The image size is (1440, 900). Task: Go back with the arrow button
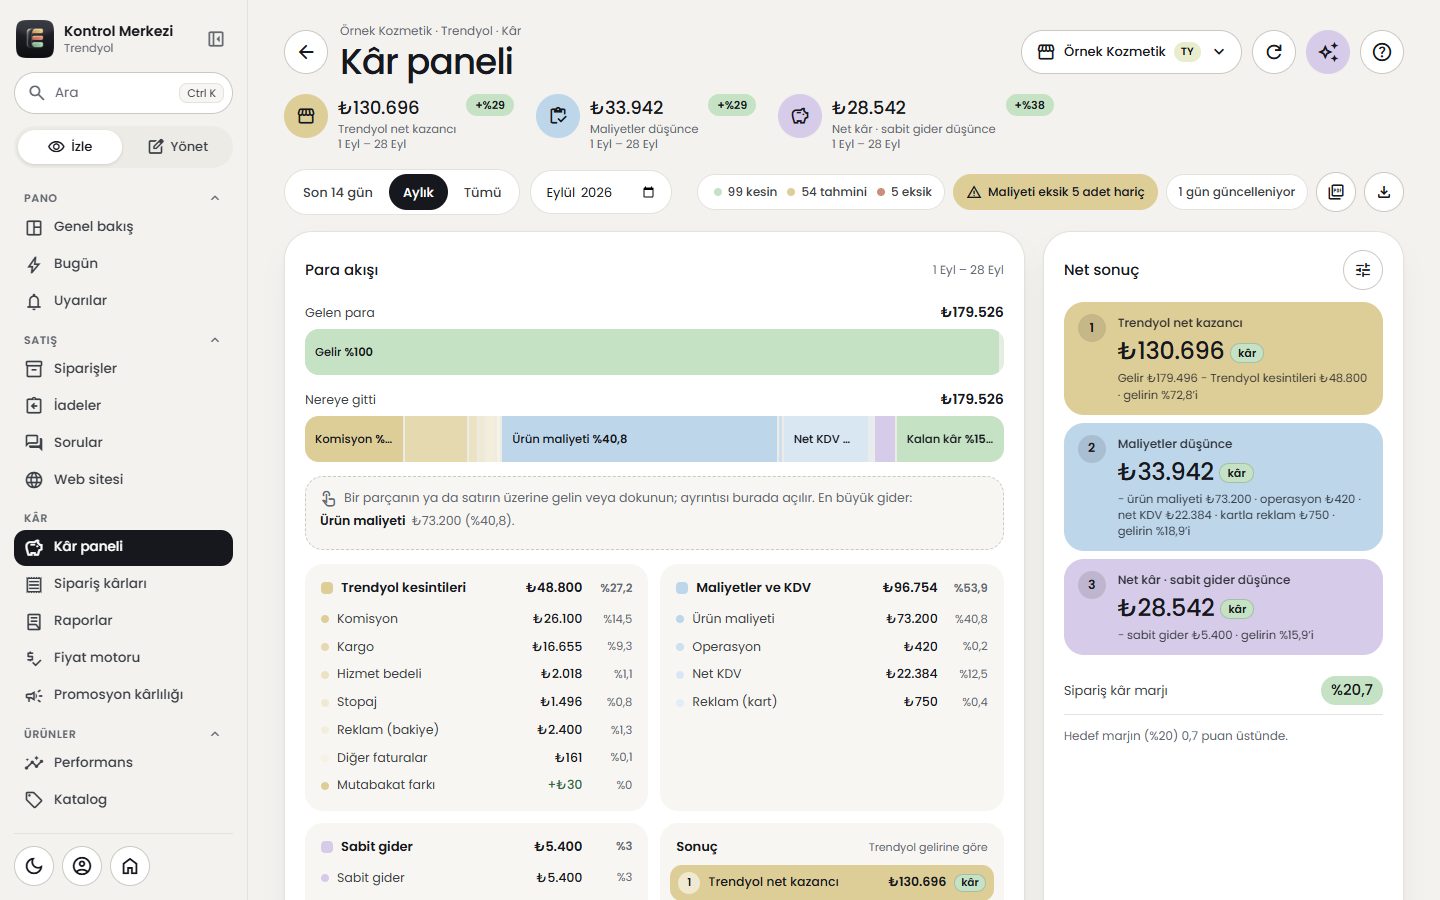(x=306, y=52)
